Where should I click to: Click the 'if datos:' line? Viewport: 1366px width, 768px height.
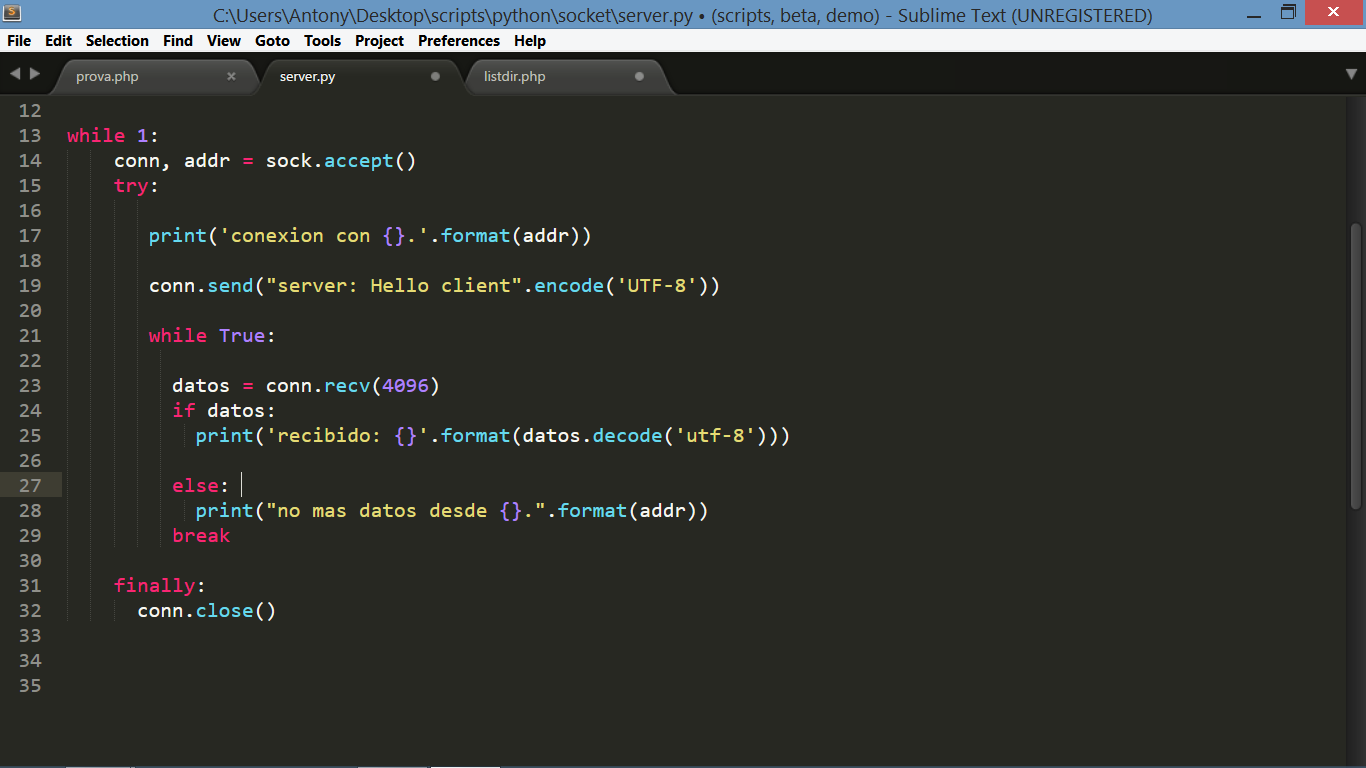point(224,411)
